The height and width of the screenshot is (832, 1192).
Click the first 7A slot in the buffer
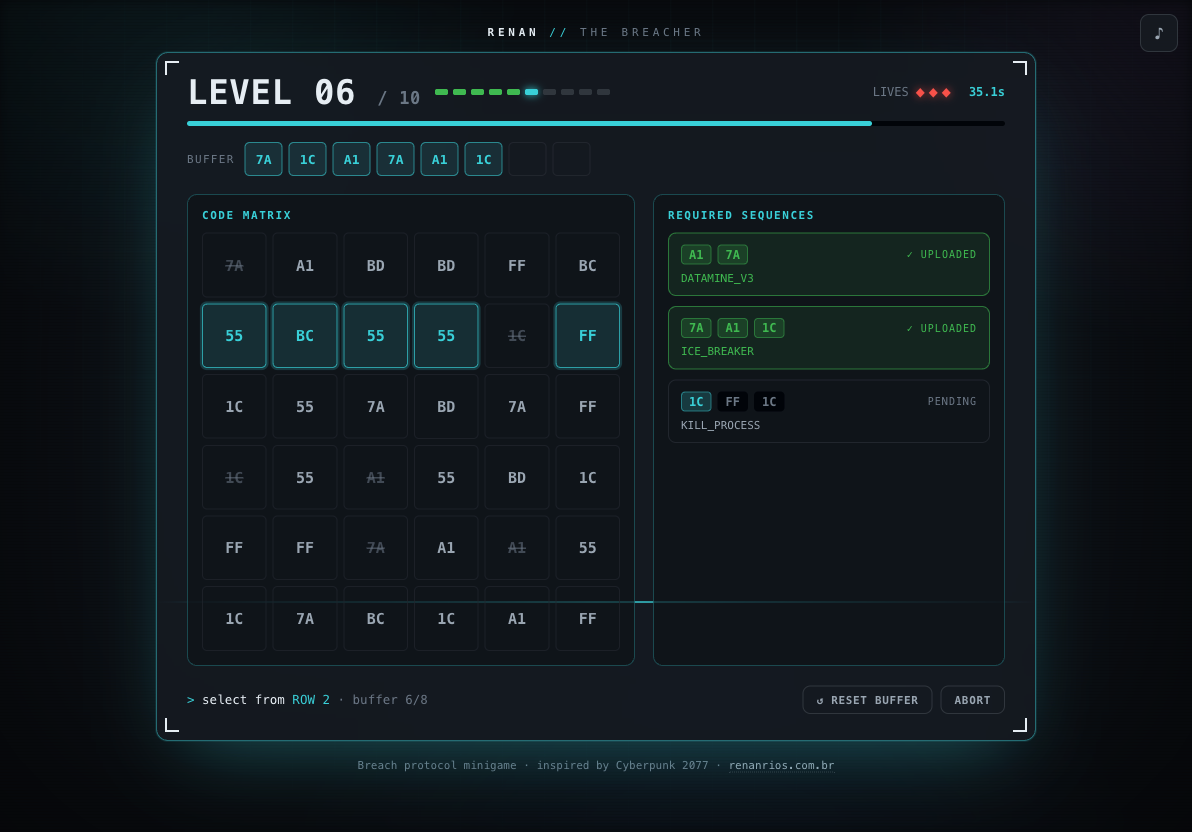(264, 159)
